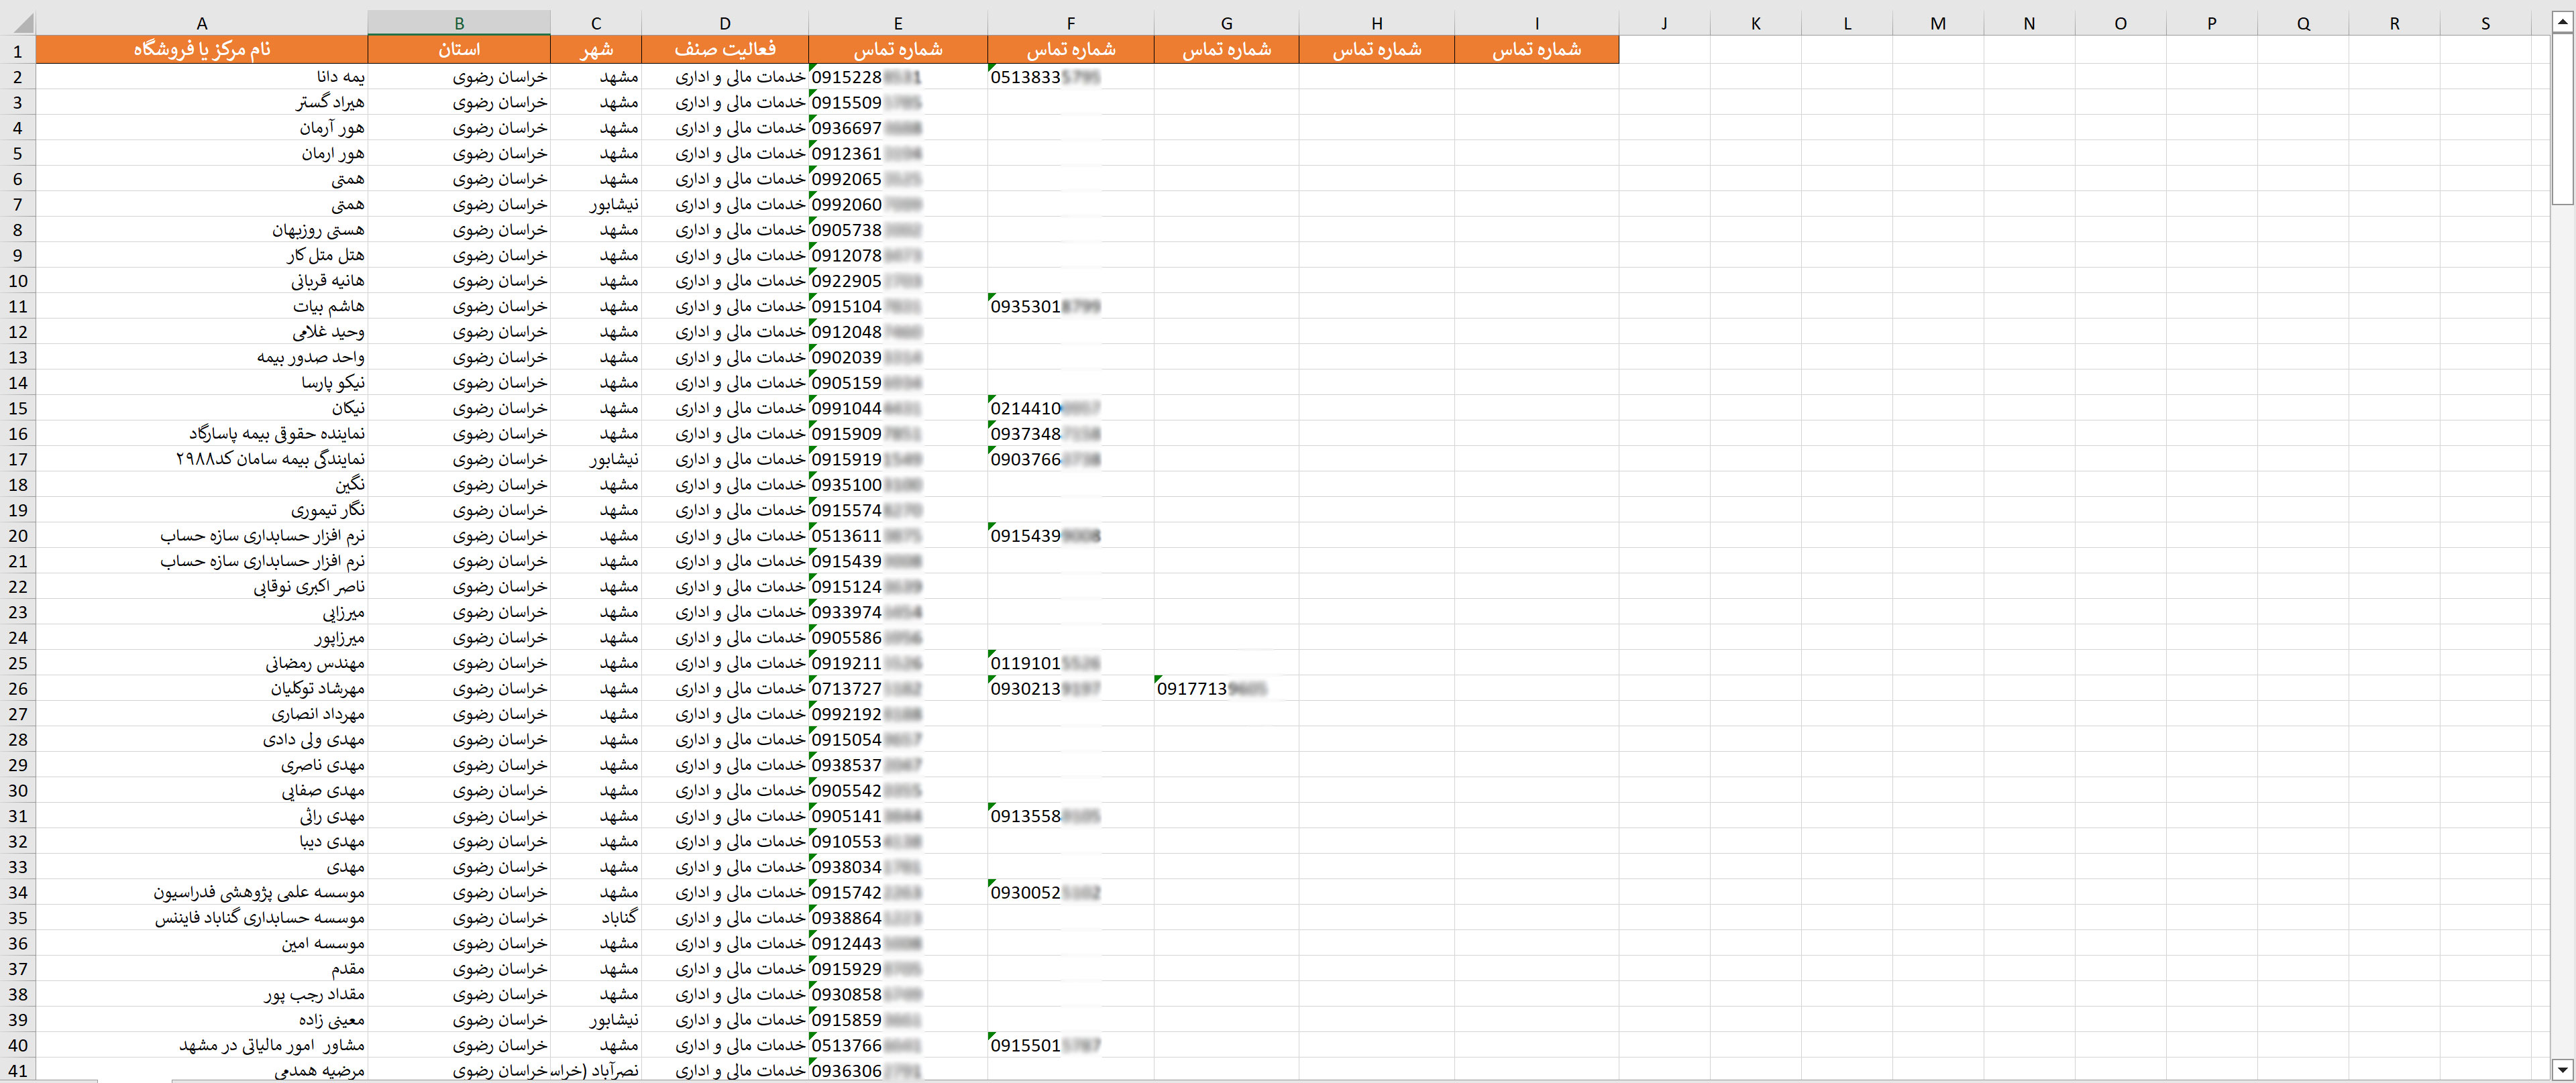Select column M header

coord(1938,23)
